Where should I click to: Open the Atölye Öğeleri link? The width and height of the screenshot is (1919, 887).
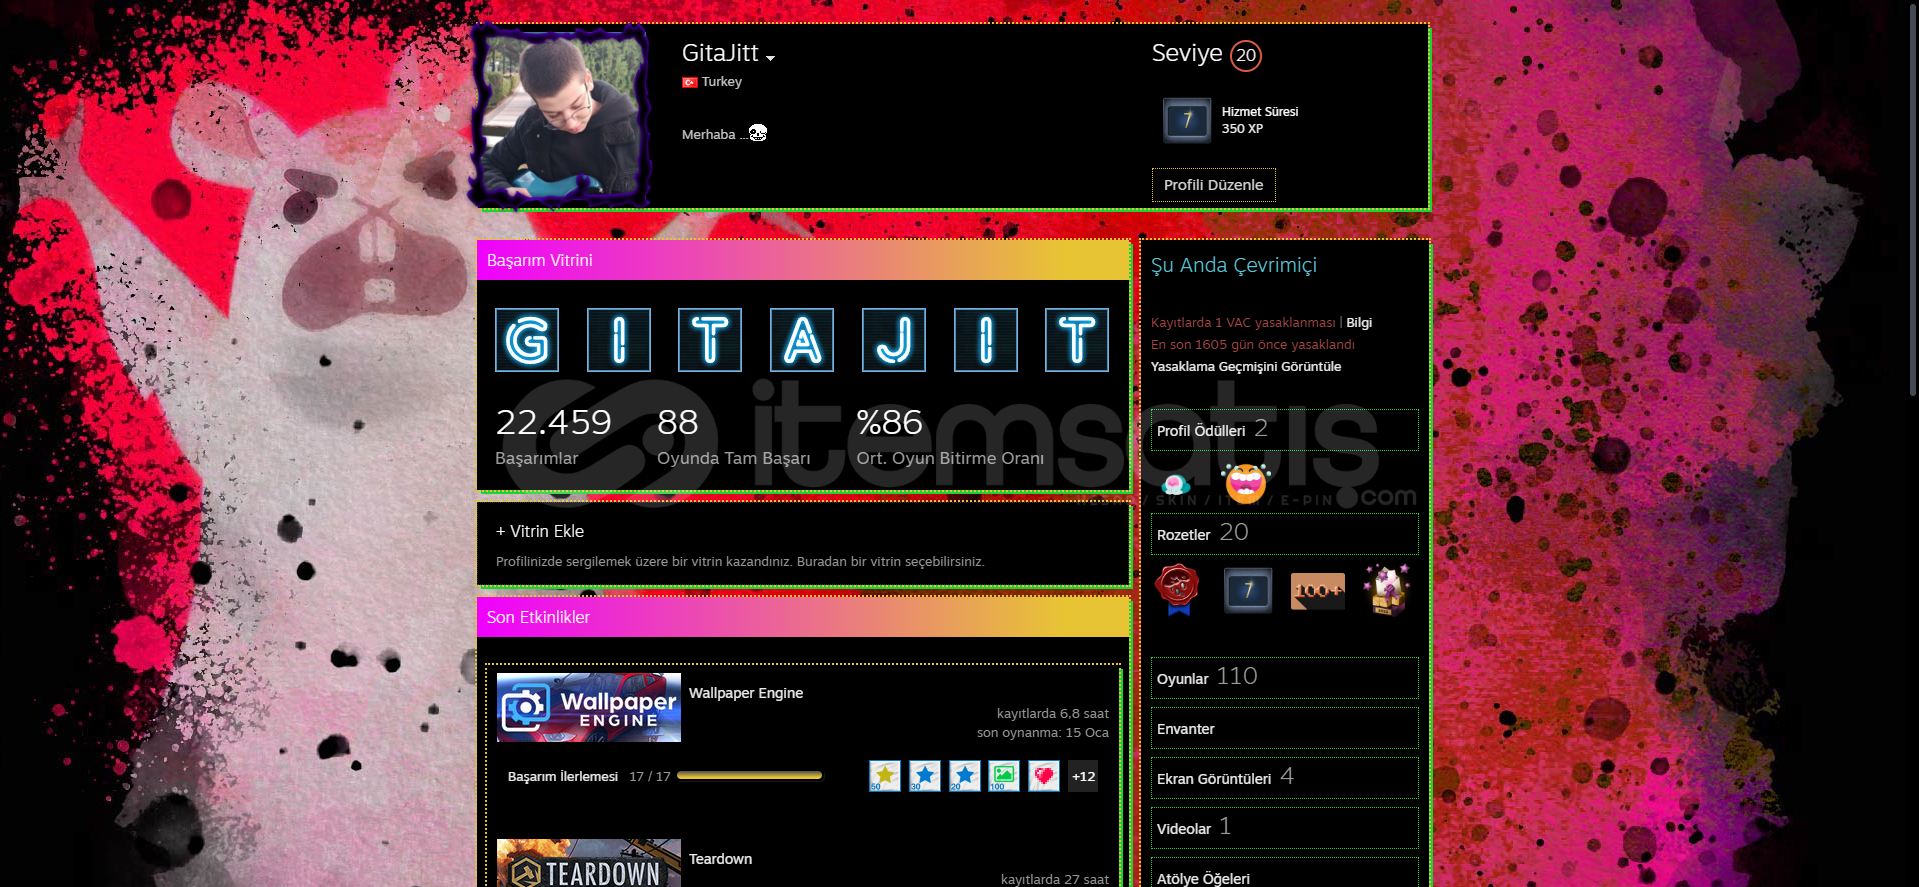pyautogui.click(x=1284, y=872)
